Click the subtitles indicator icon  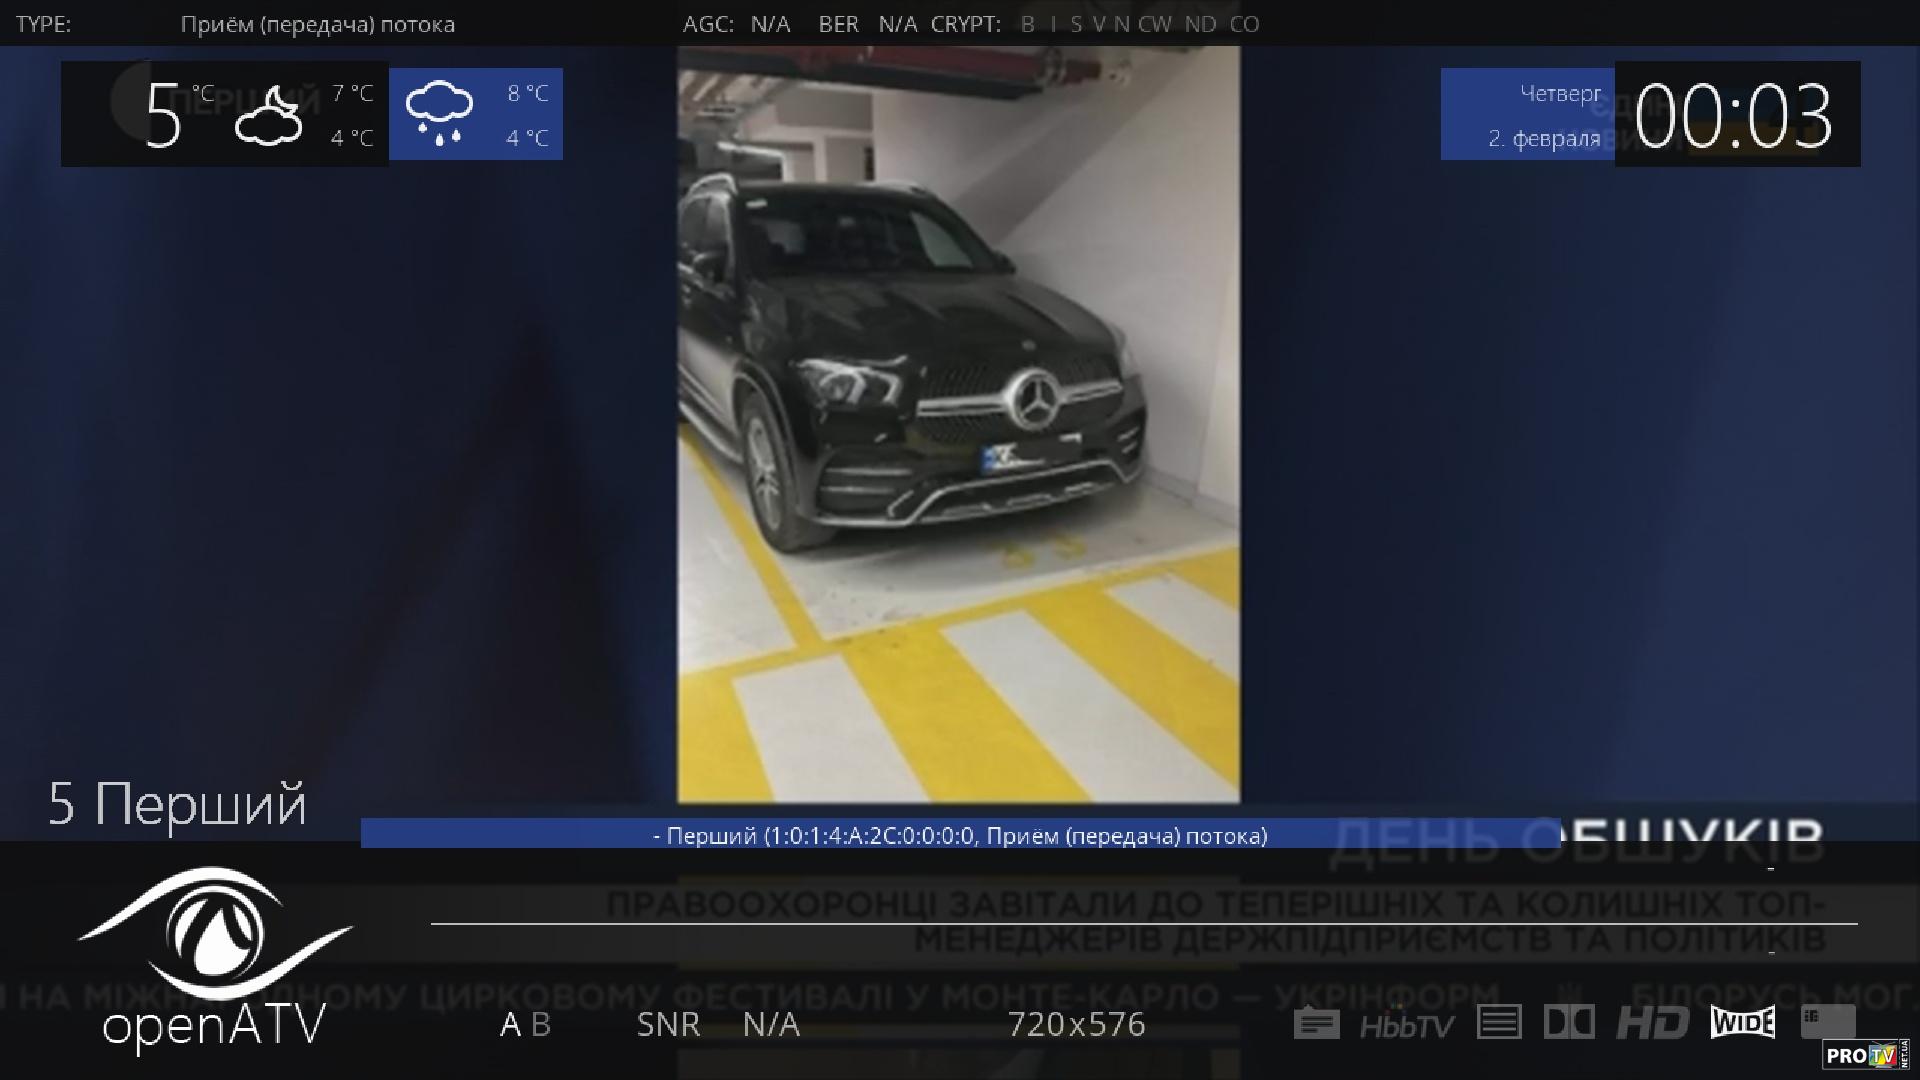point(1316,1024)
